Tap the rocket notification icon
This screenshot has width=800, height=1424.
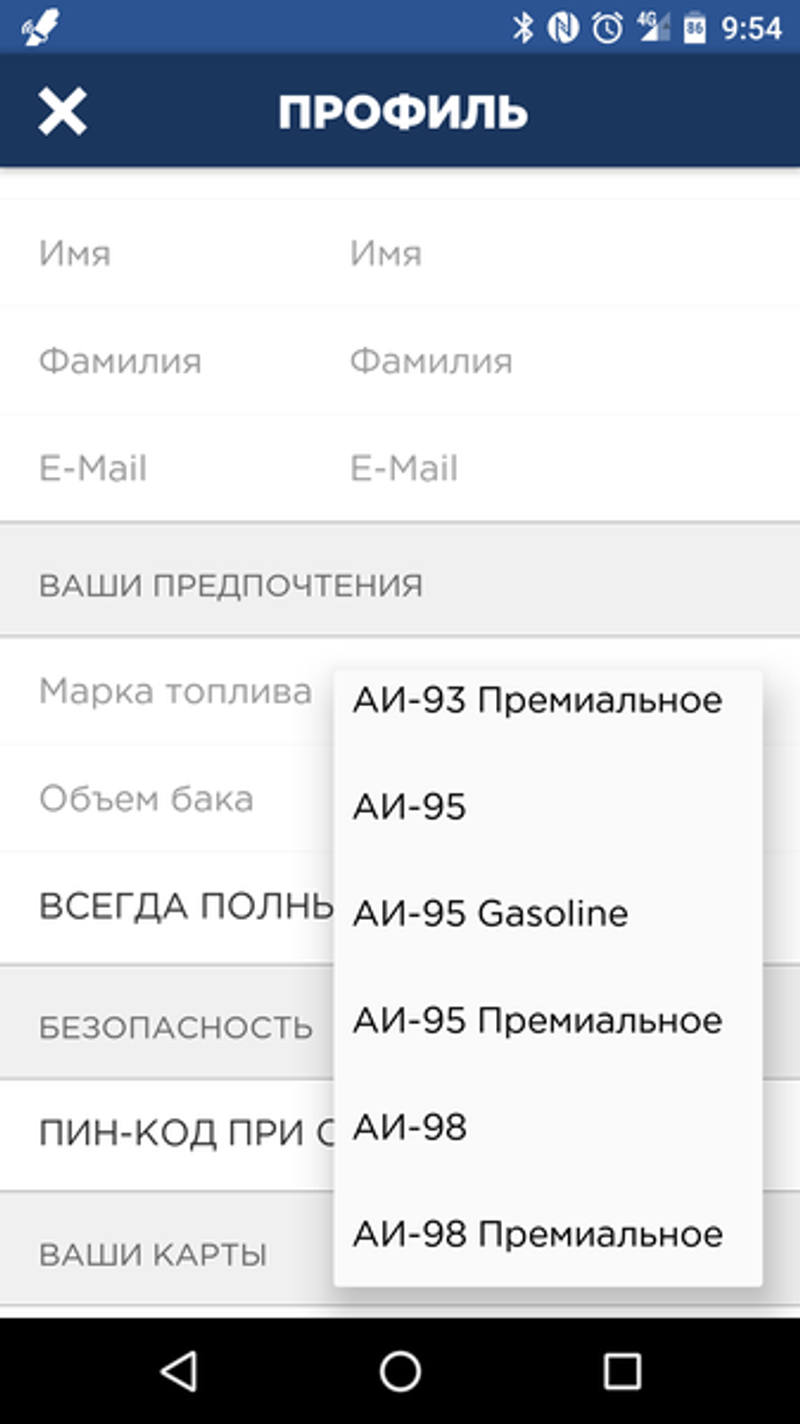coord(40,28)
